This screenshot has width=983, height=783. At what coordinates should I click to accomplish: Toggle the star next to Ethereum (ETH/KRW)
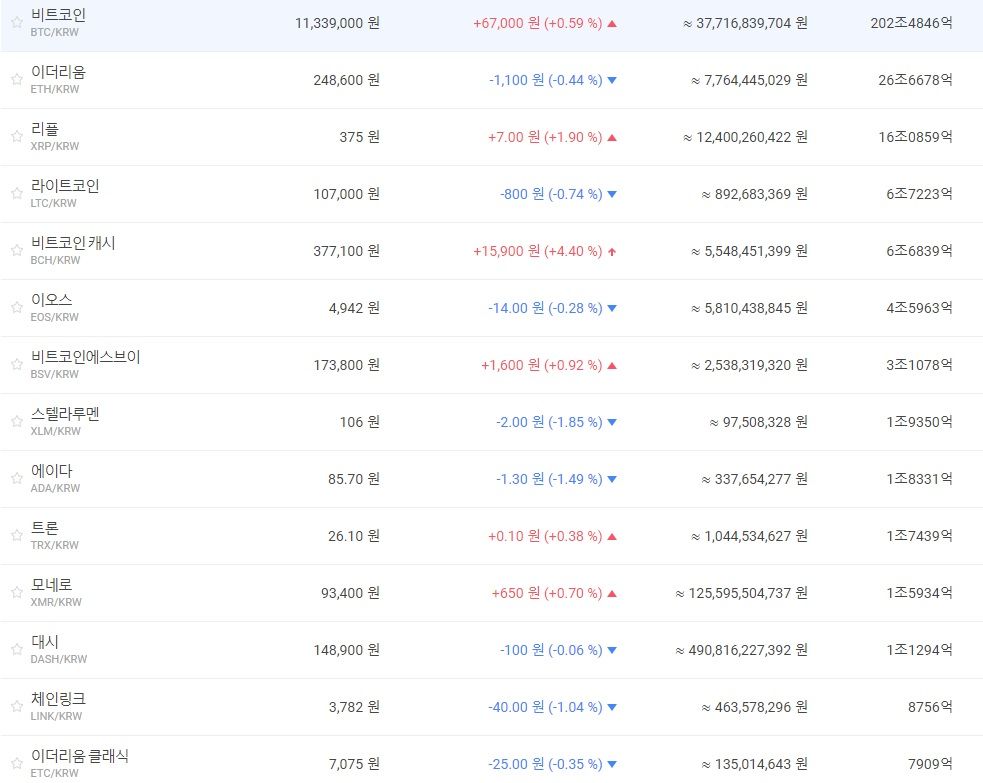click(16, 80)
